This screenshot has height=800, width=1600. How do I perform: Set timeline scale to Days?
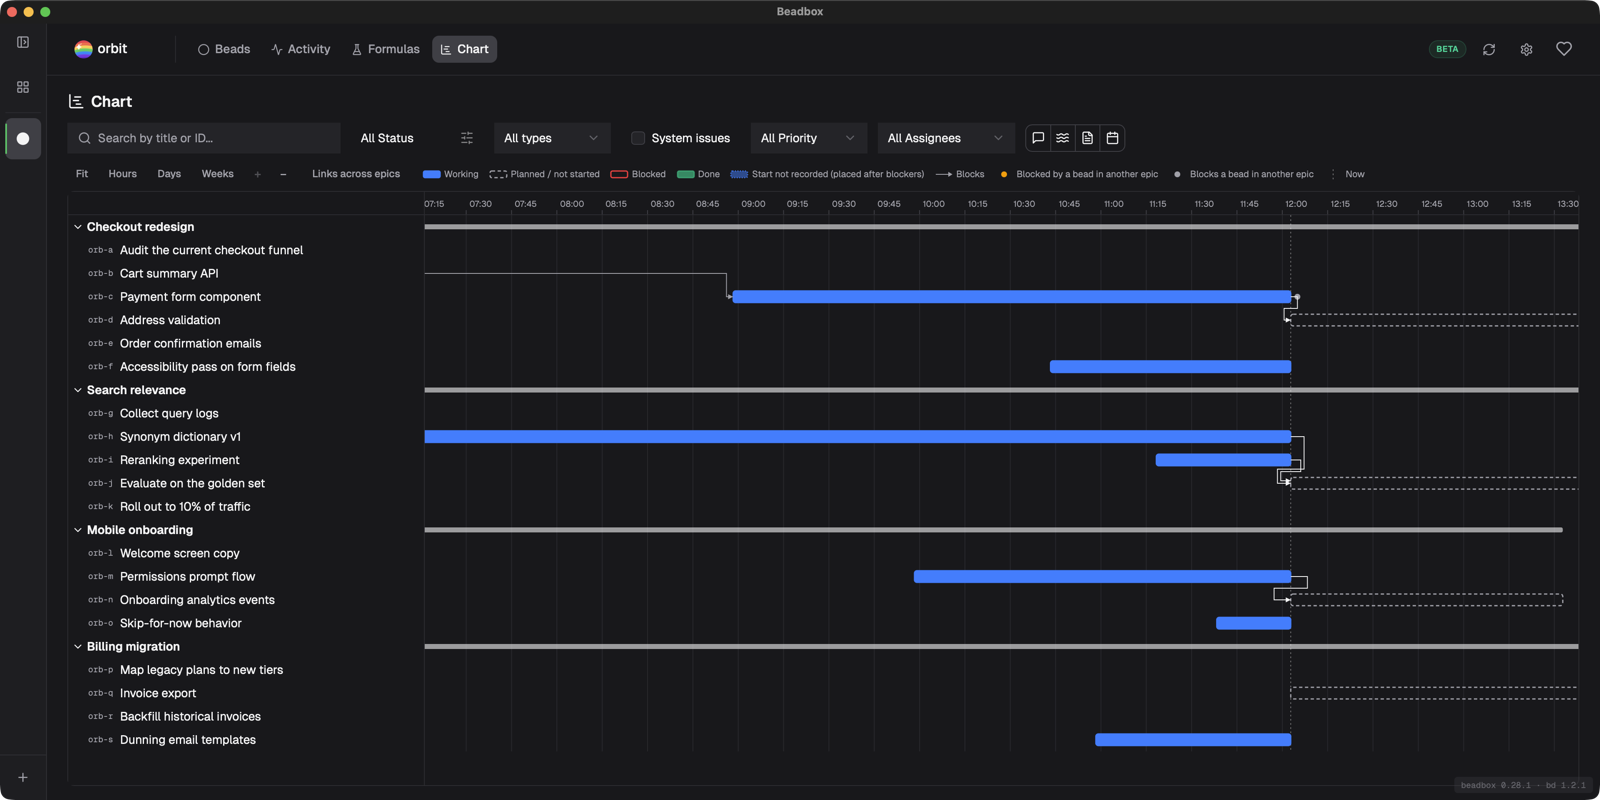pos(169,174)
